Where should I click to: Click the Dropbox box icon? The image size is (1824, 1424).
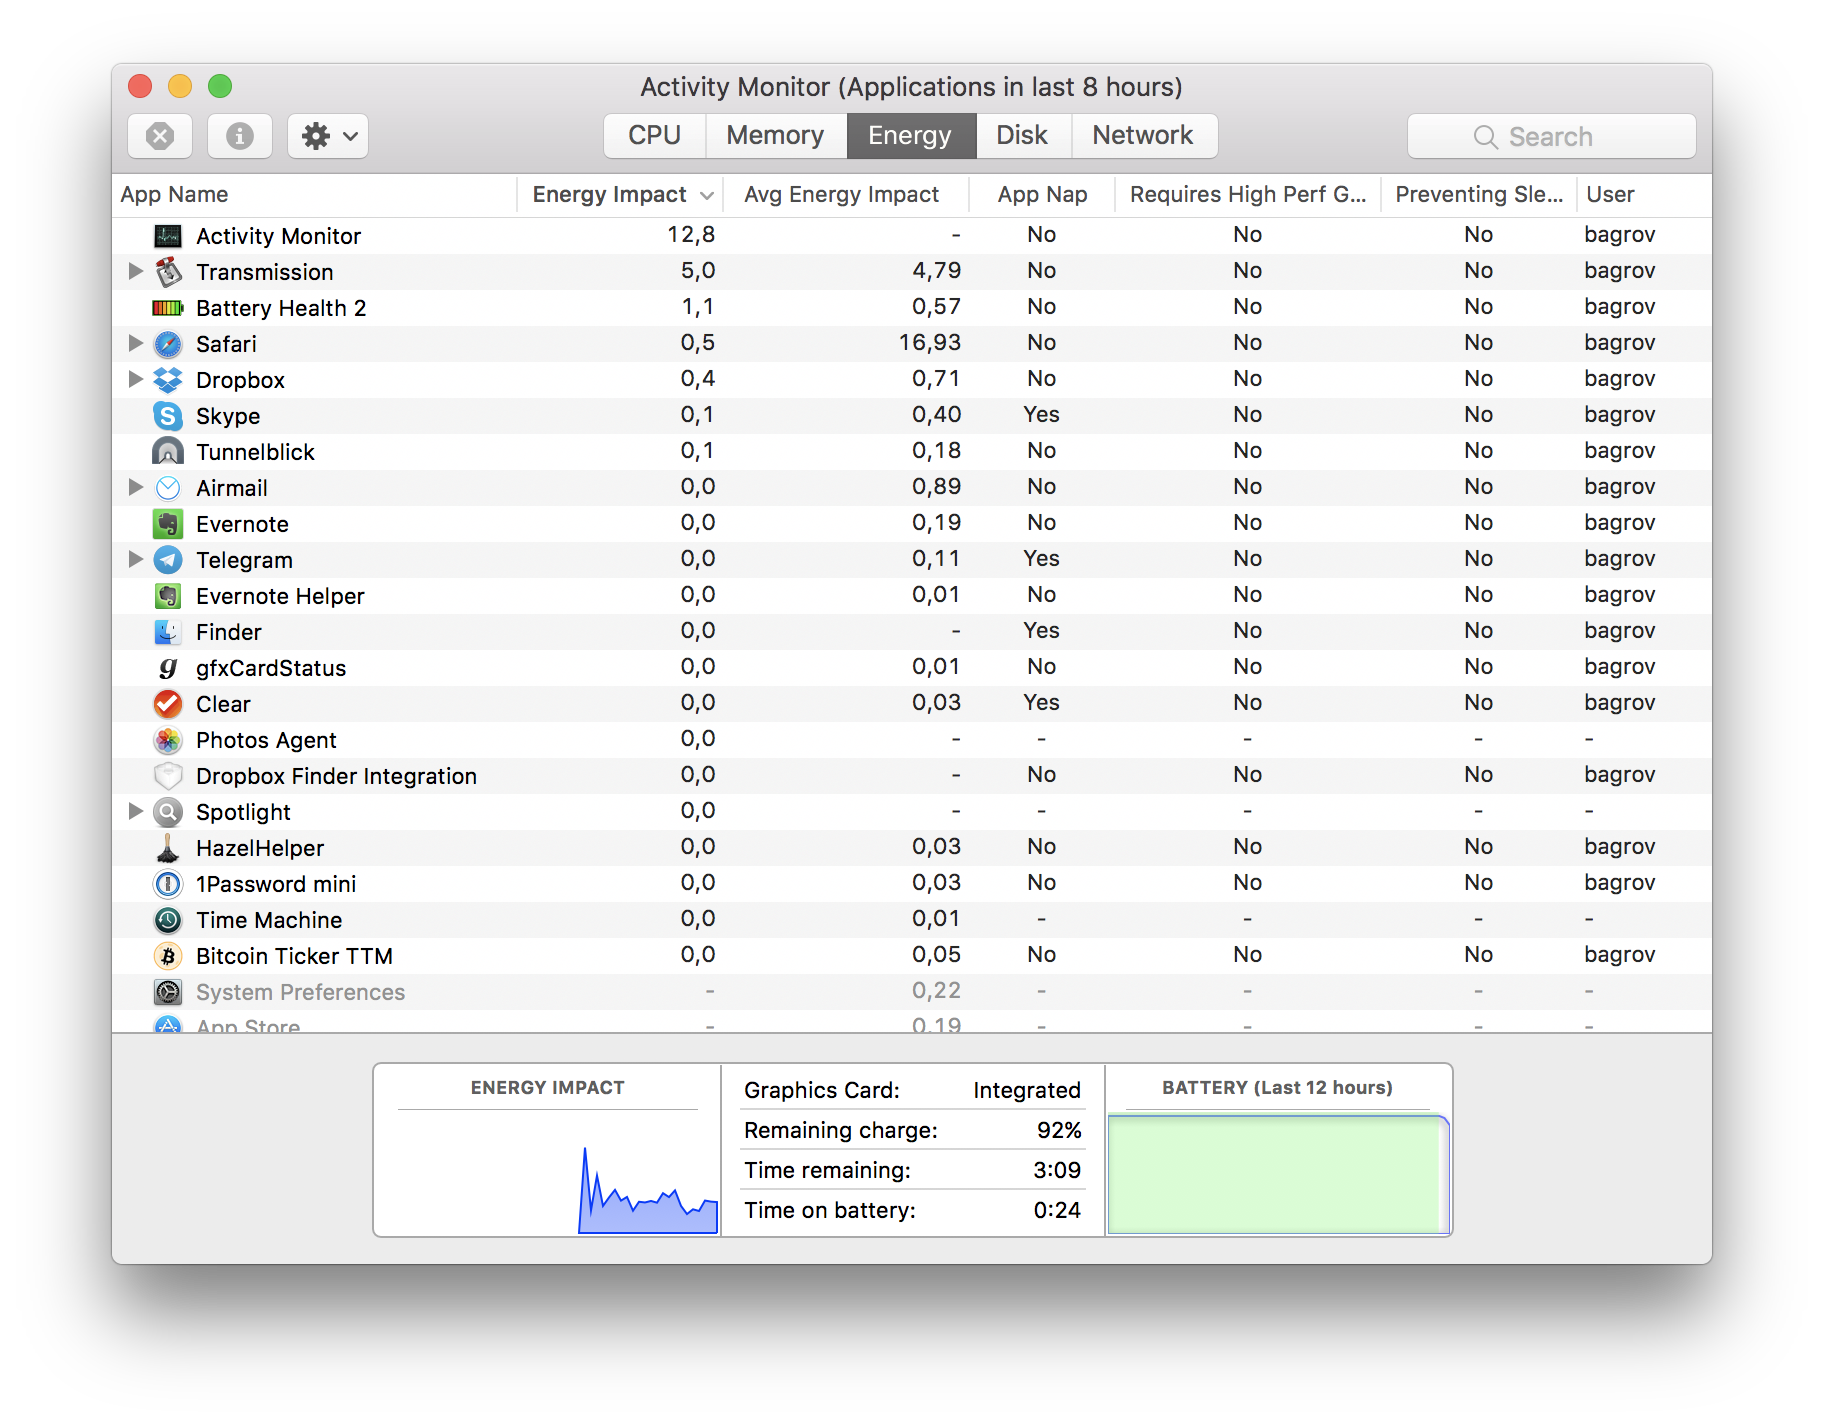pos(168,380)
